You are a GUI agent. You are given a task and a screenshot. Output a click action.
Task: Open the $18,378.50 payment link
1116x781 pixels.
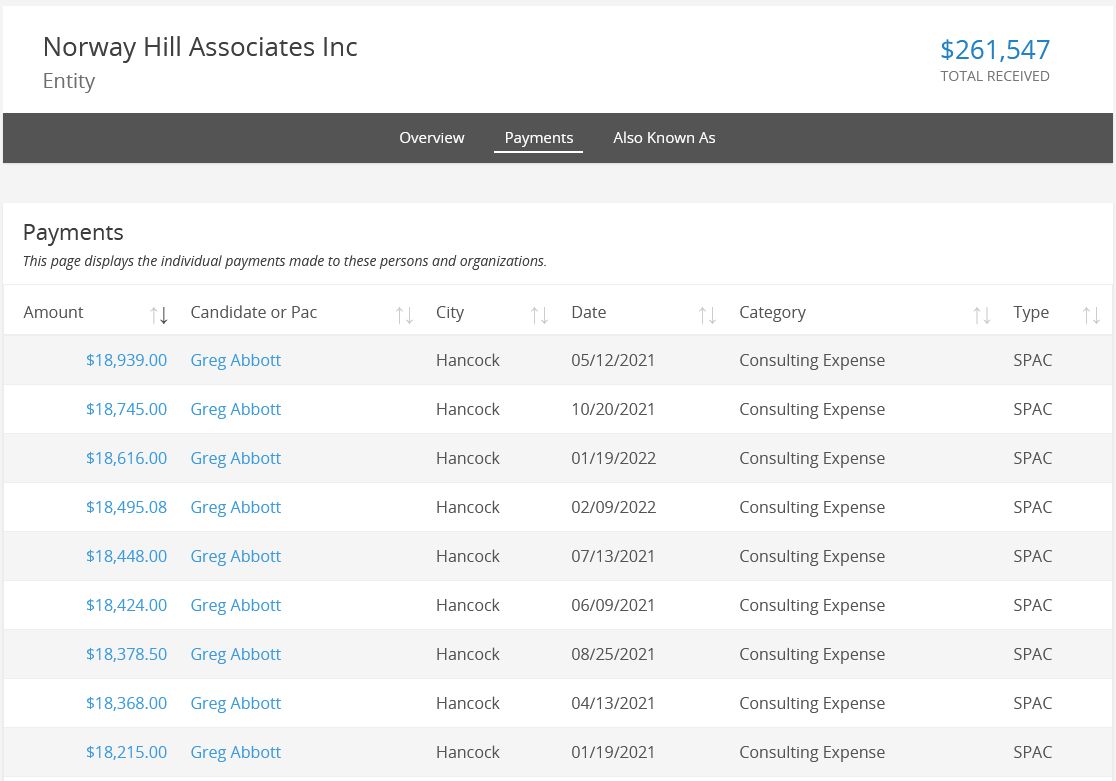[x=126, y=654]
